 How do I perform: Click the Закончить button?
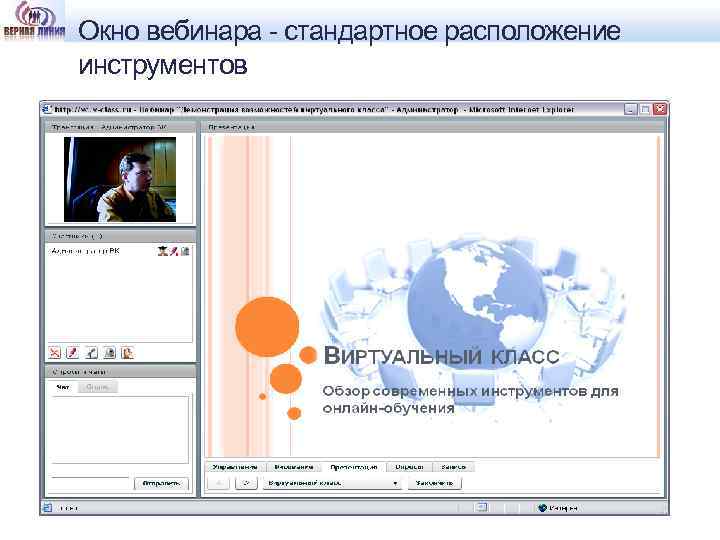click(434, 483)
